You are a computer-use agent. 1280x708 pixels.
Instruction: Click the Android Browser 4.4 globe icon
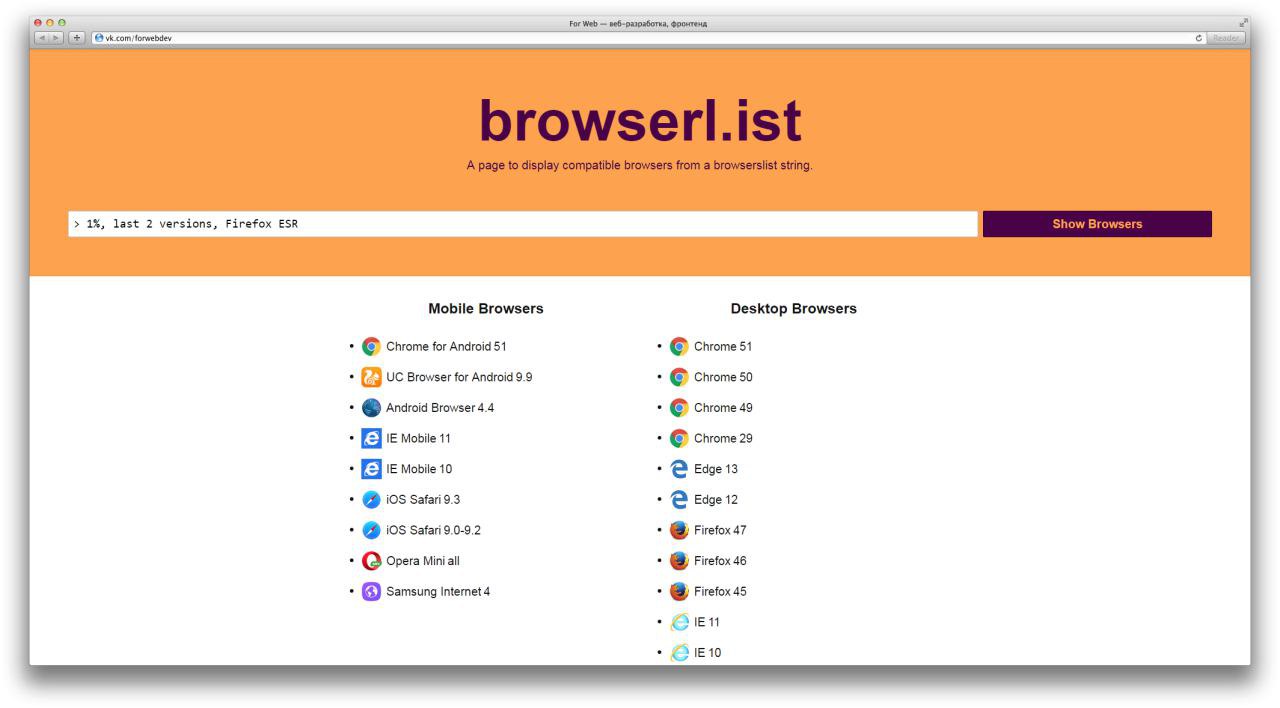click(x=371, y=408)
